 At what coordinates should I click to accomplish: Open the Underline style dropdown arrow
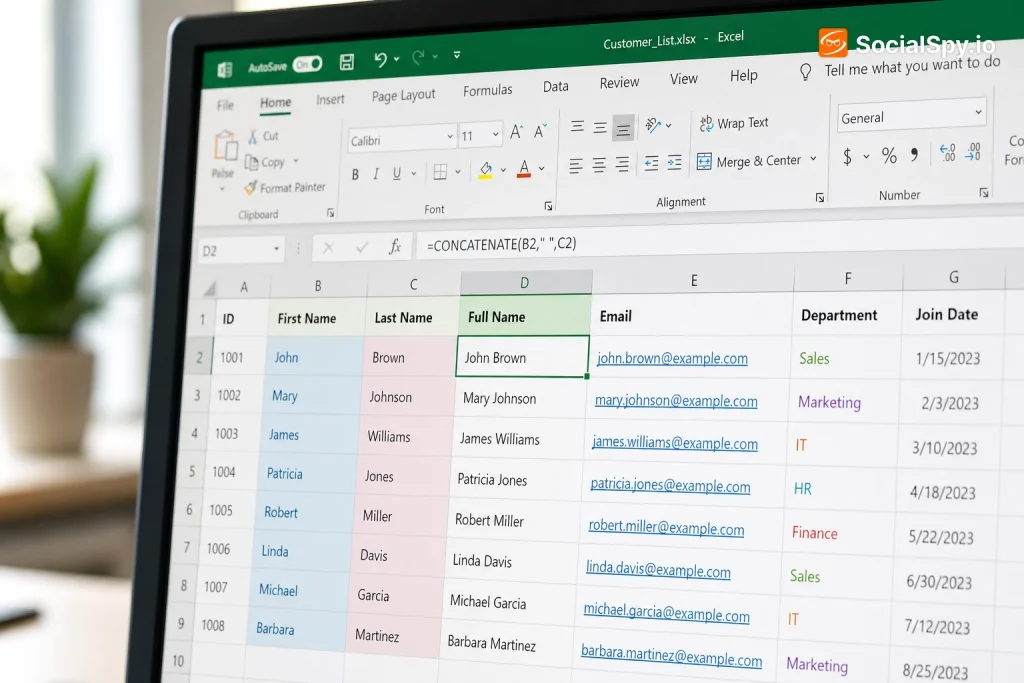[x=413, y=173]
